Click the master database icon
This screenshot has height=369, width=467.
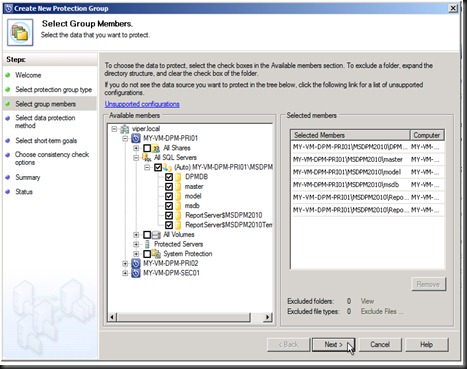179,187
